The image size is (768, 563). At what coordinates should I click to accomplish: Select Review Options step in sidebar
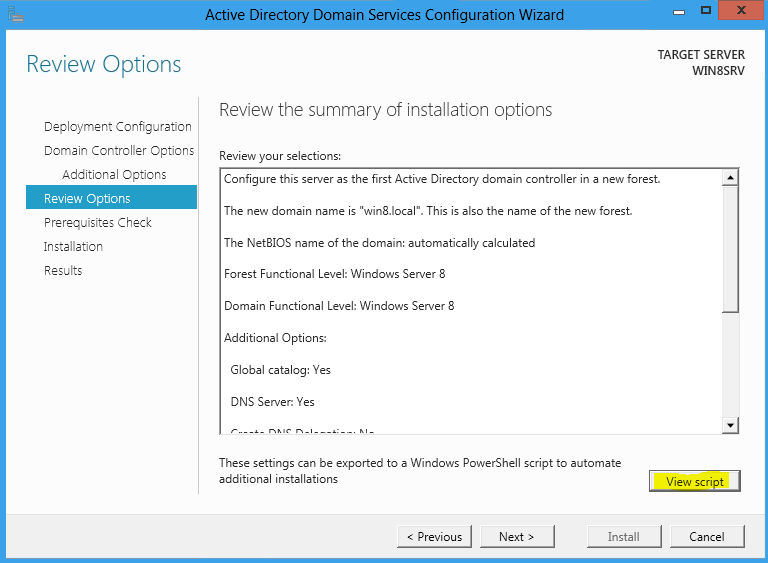point(111,198)
